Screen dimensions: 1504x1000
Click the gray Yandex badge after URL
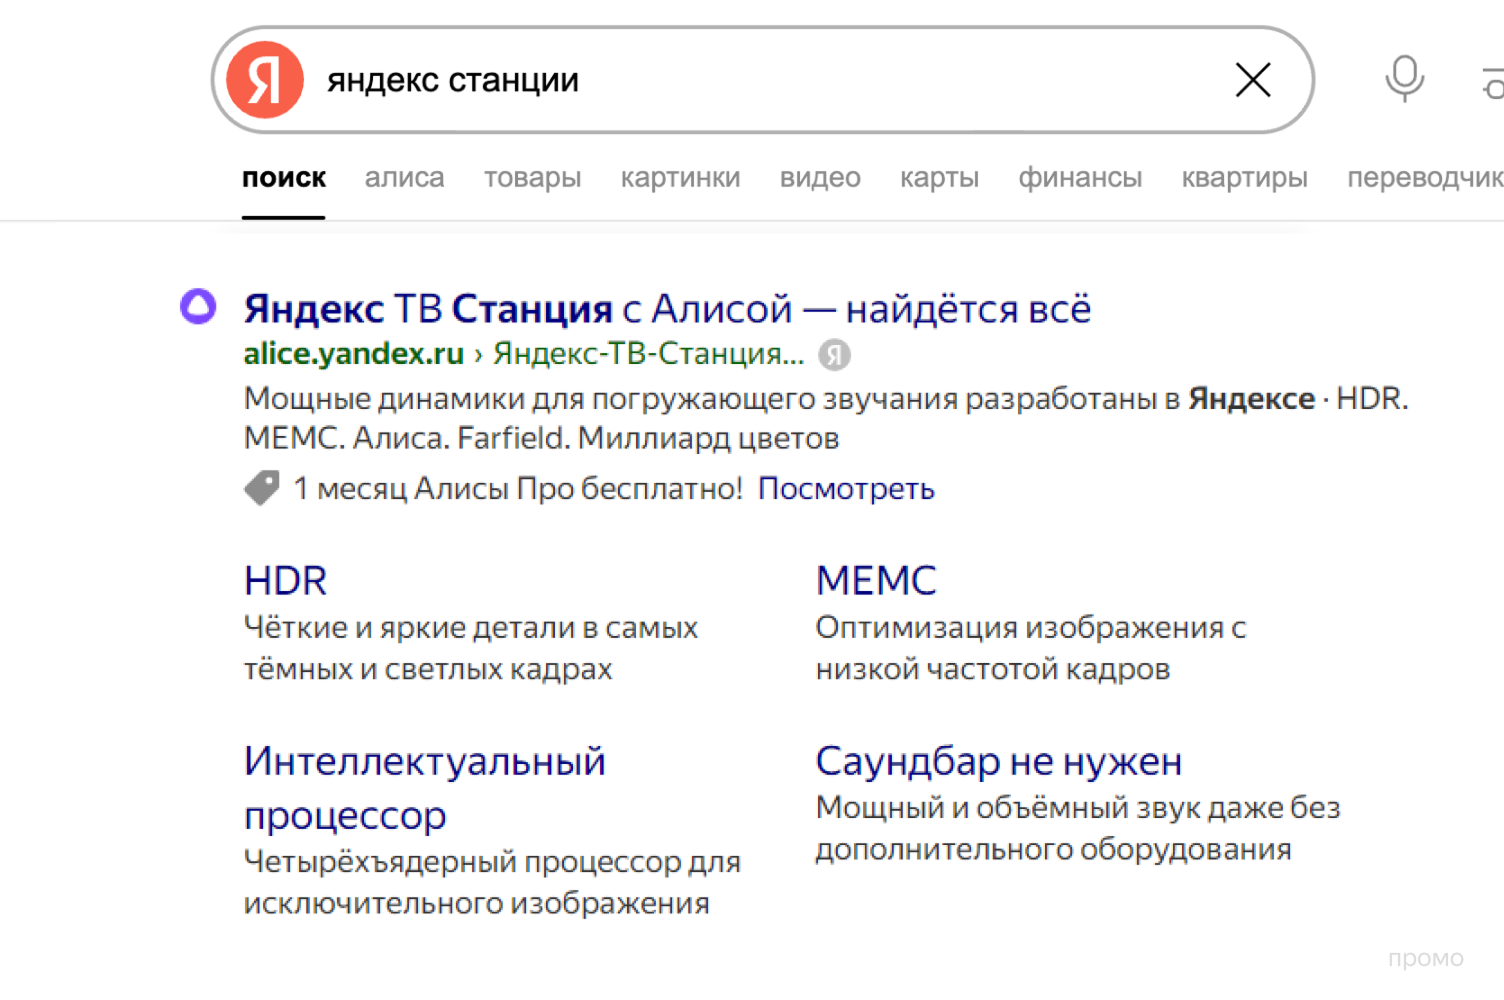pos(834,354)
